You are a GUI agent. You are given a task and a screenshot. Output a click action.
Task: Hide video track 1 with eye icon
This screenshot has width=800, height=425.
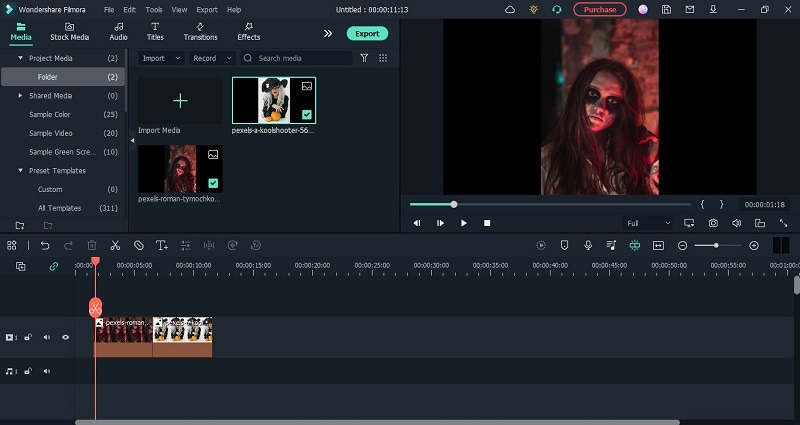(65, 337)
